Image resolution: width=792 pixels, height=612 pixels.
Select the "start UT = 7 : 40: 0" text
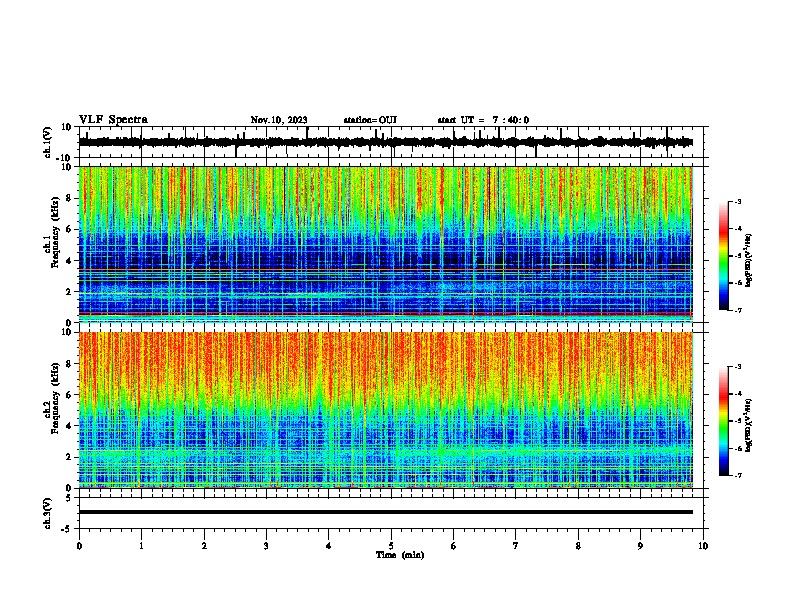click(483, 120)
